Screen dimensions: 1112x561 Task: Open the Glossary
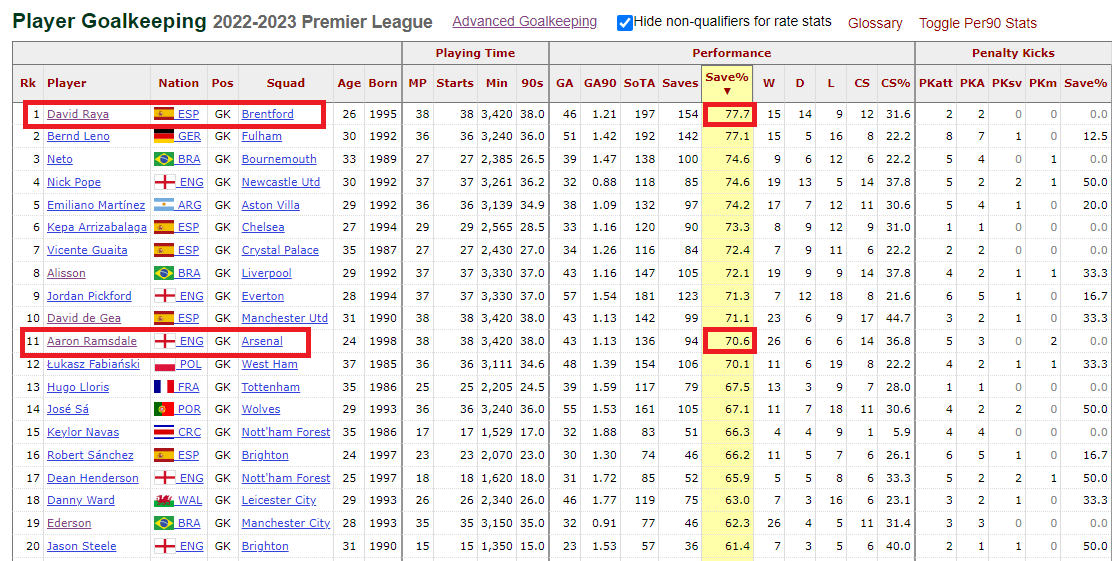tap(875, 23)
